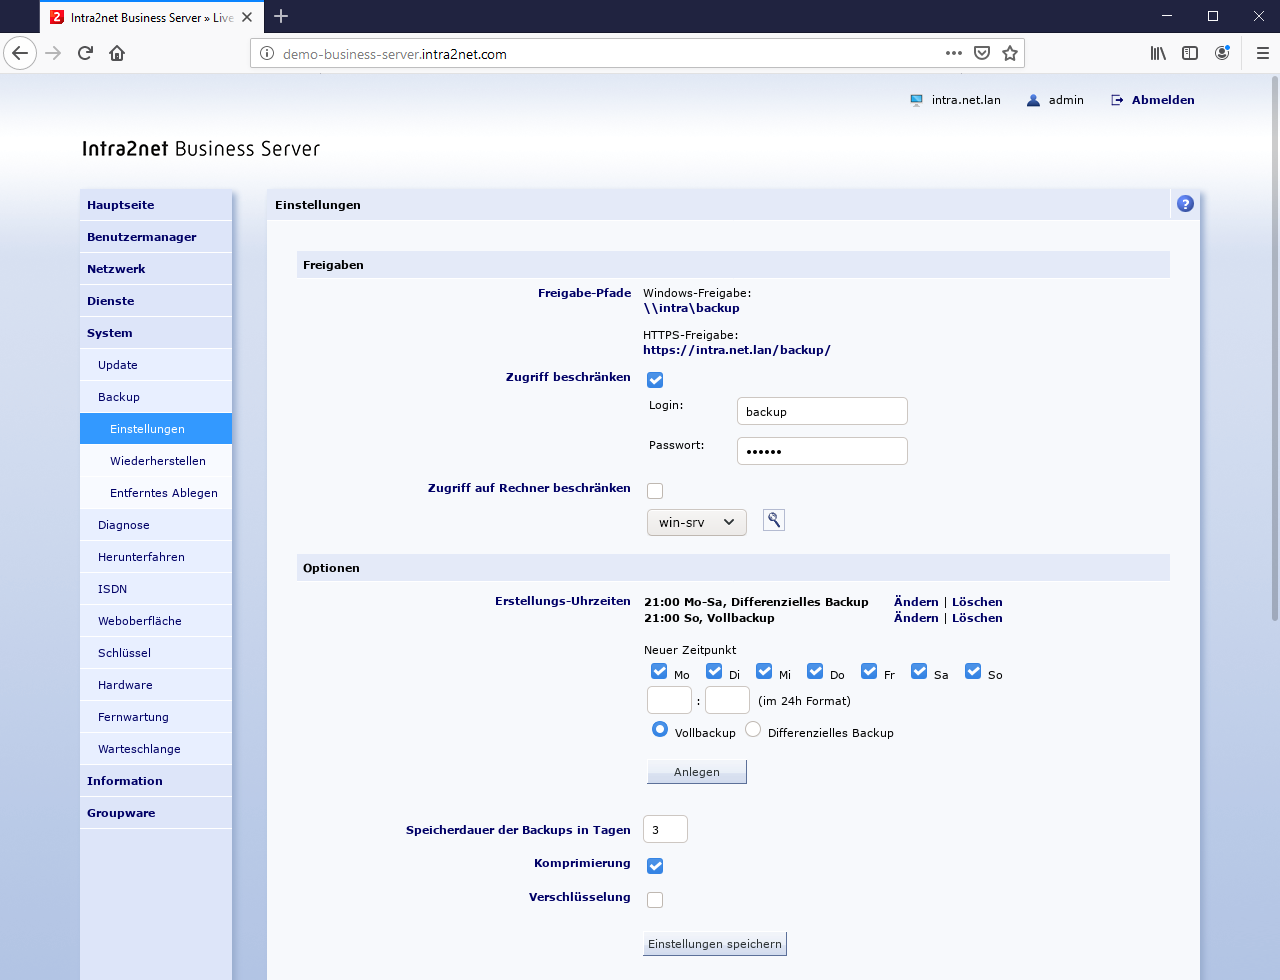
Task: Reload the current page
Action: pos(85,53)
